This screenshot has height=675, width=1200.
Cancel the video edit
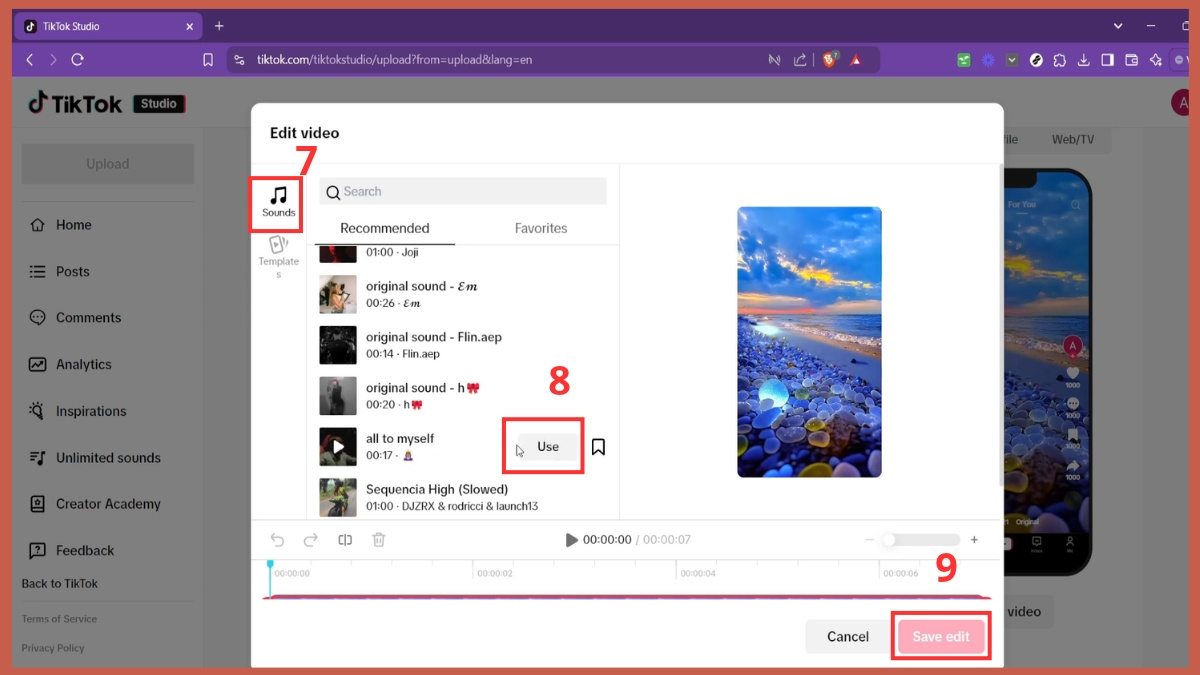click(848, 637)
